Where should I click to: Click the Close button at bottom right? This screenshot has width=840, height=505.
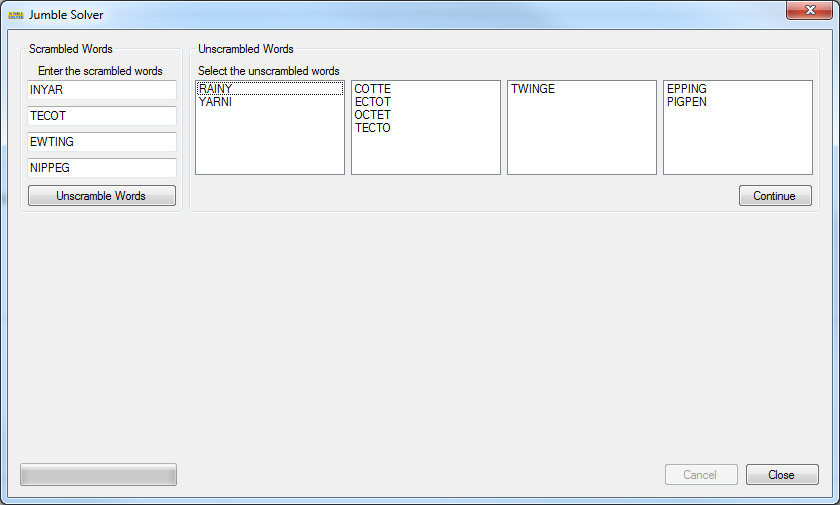782,475
